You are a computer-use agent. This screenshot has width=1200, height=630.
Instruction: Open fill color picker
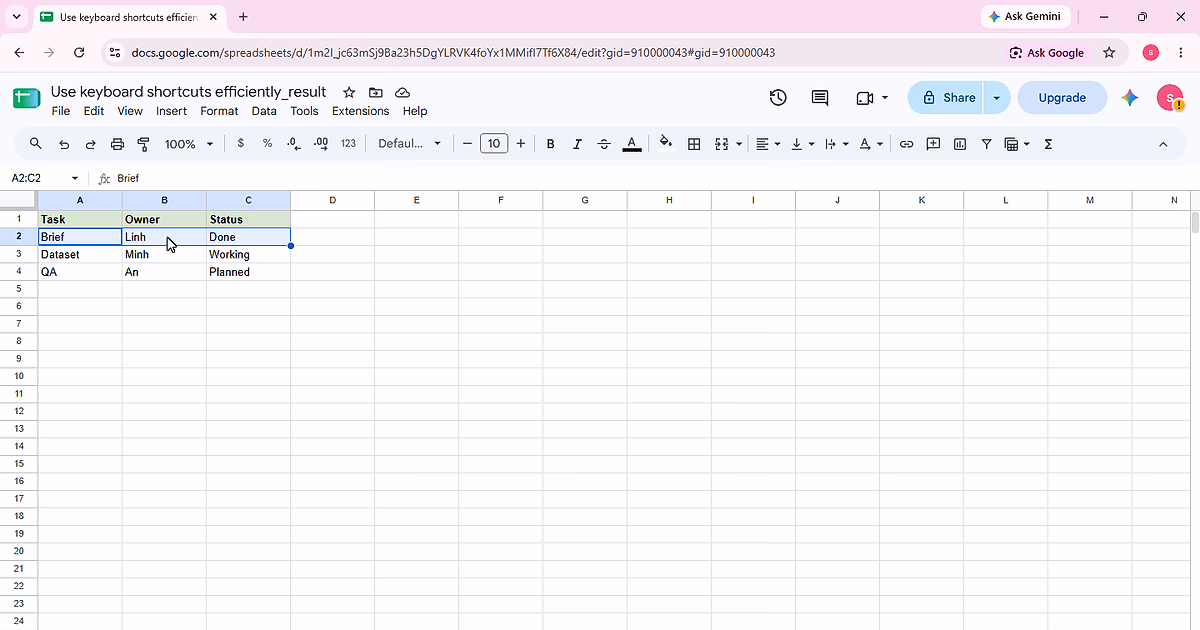667,144
